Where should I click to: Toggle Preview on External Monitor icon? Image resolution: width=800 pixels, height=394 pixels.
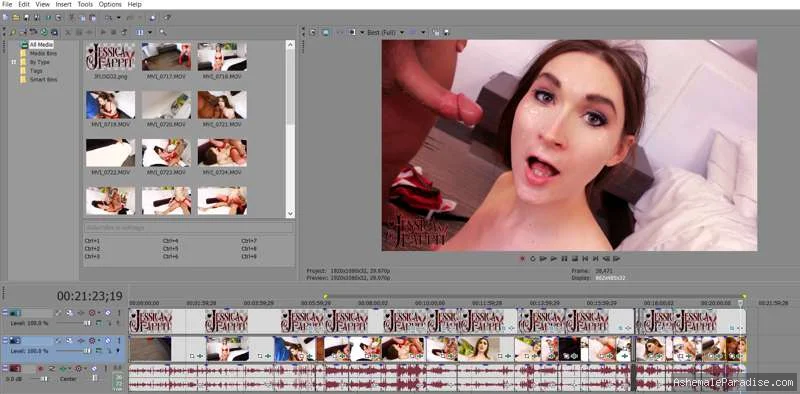326,33
